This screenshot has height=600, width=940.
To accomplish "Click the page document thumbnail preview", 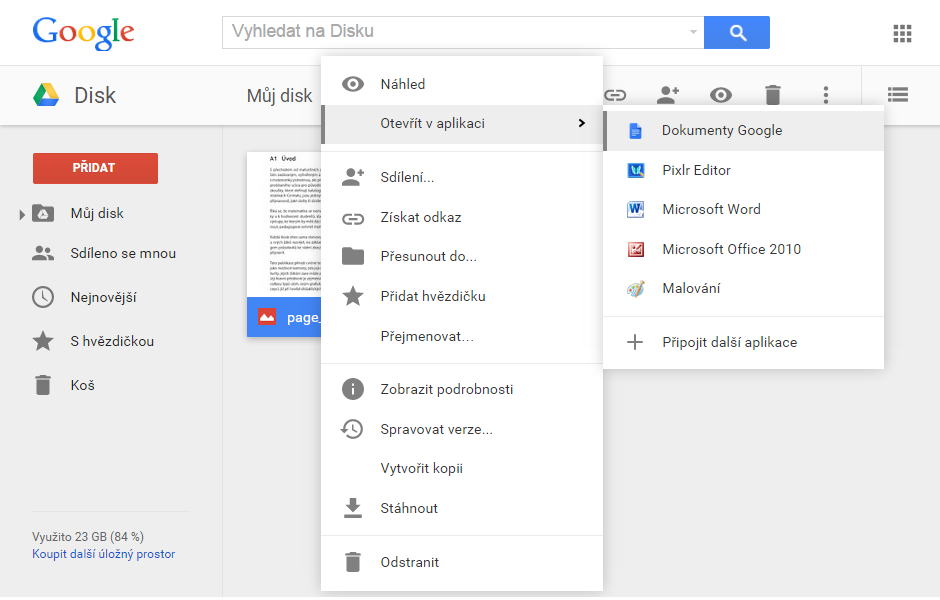I will tap(284, 224).
